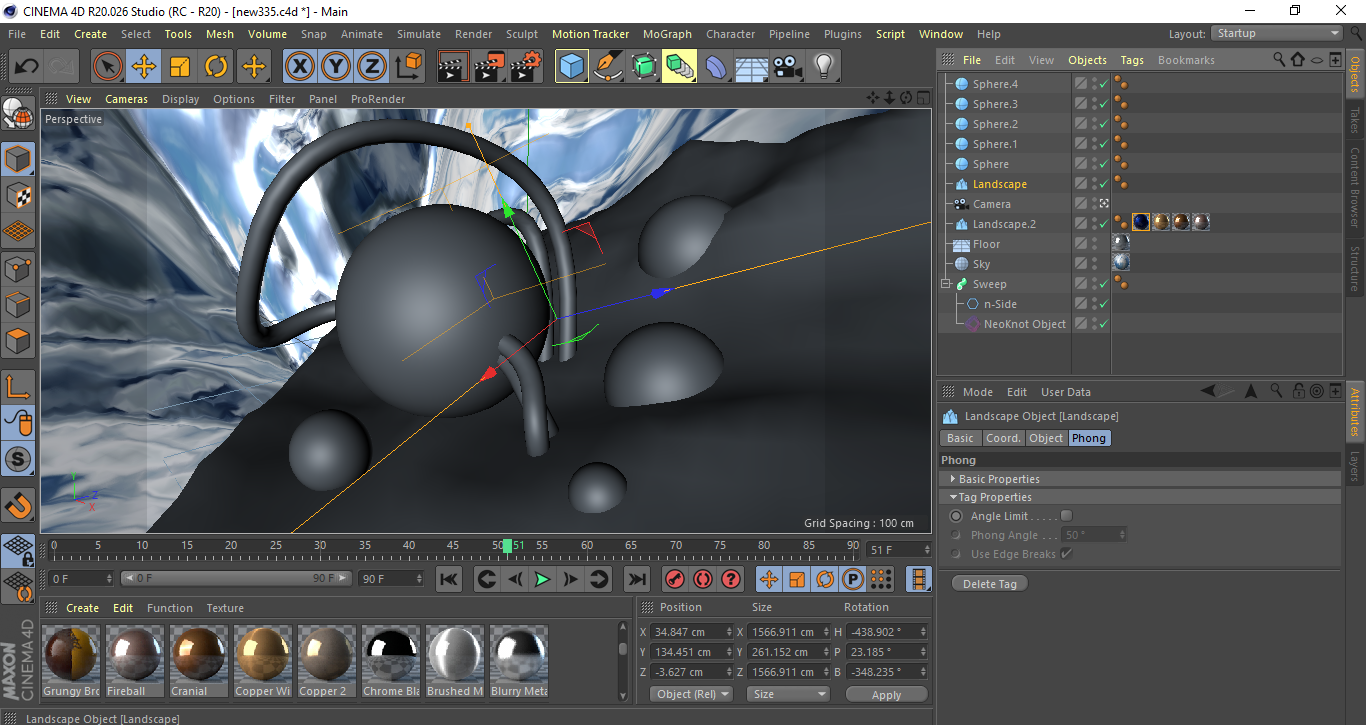The image size is (1366, 725).
Task: Collapse the Sweep object tree
Action: (x=946, y=284)
